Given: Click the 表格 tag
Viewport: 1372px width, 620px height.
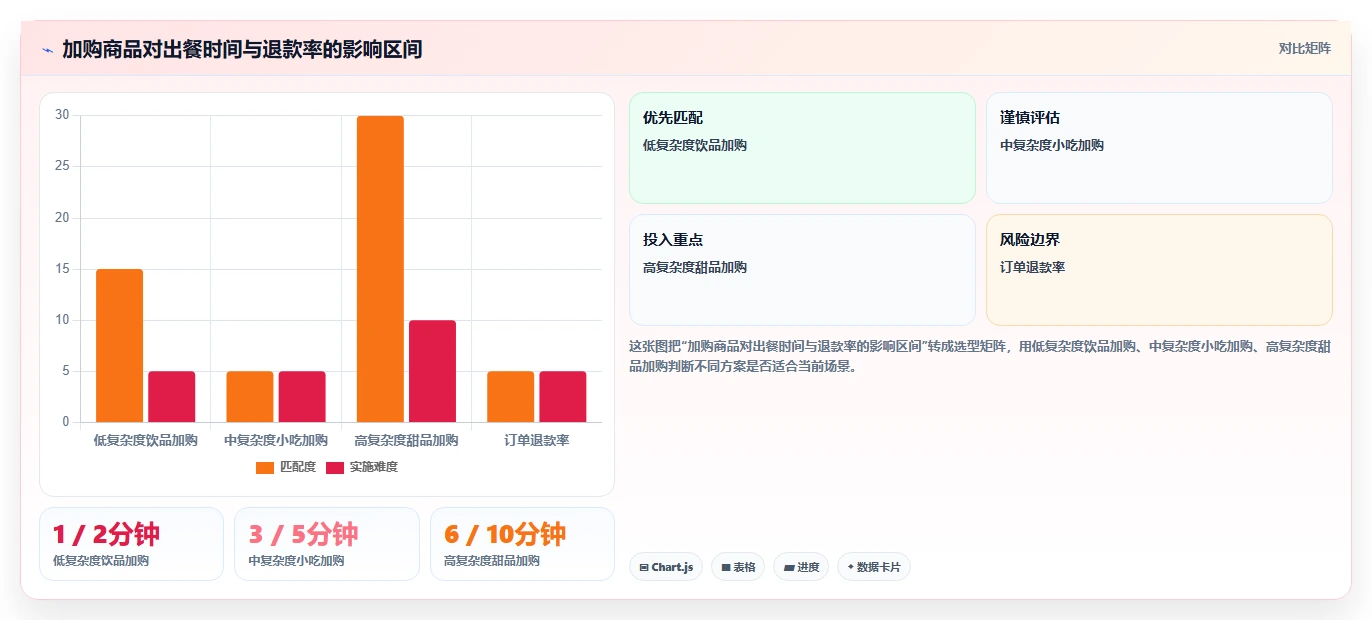Looking at the screenshot, I should point(737,567).
